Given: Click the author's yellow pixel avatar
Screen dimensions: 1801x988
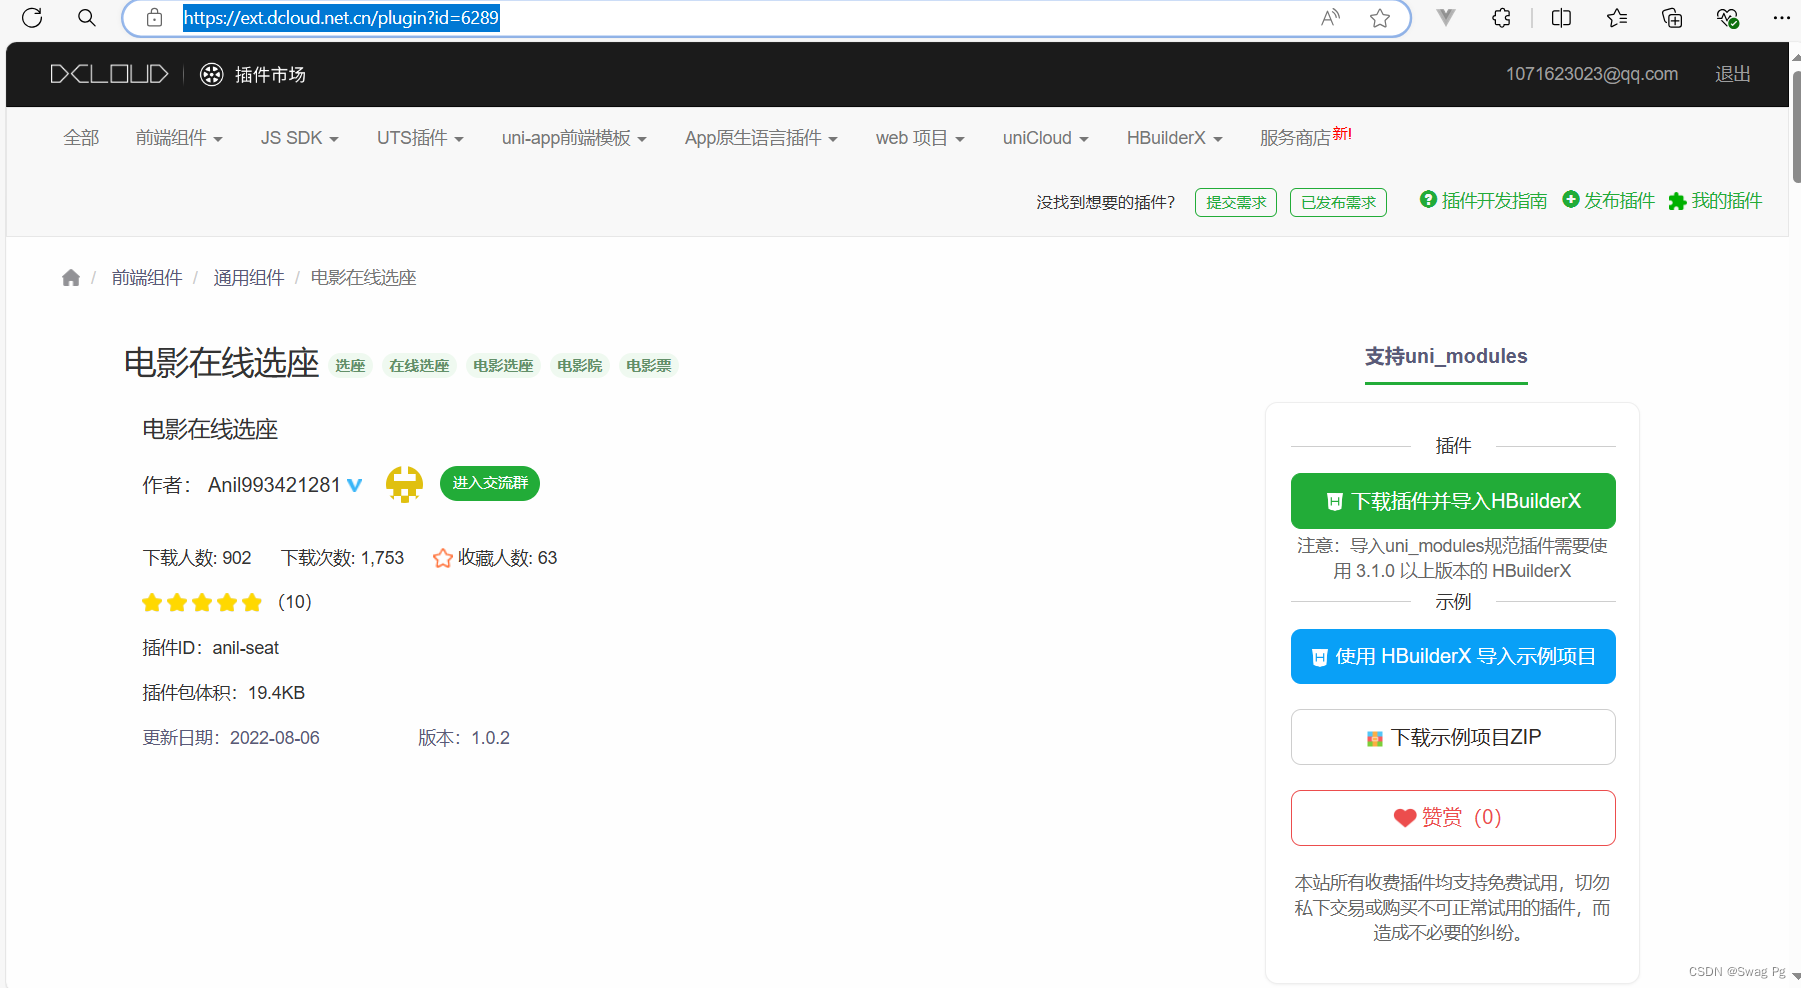Looking at the screenshot, I should (404, 484).
